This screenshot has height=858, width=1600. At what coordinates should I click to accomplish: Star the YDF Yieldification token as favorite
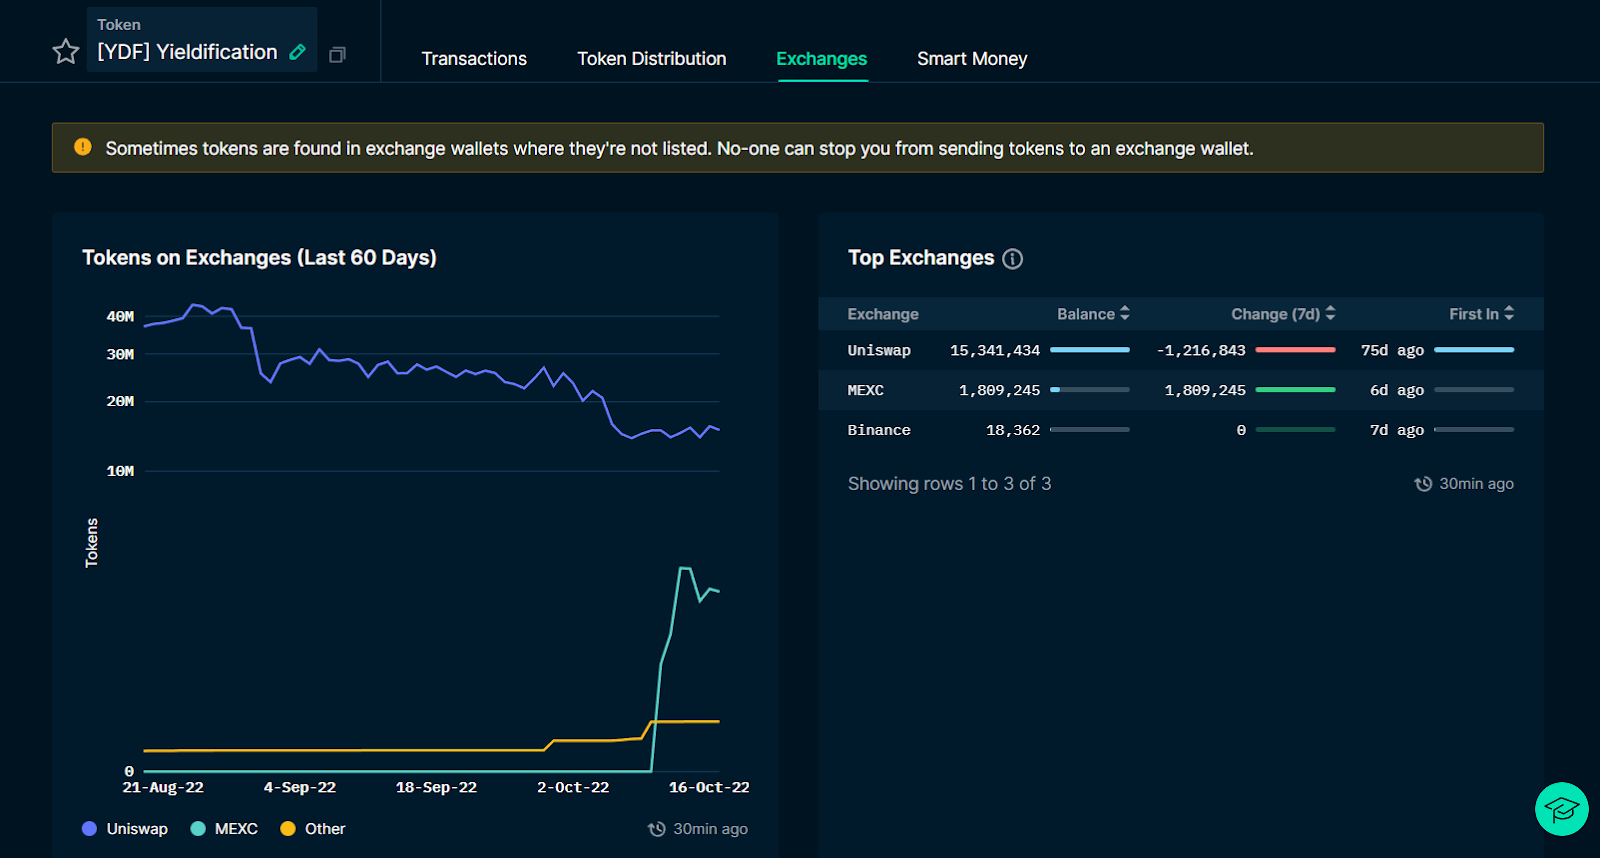(66, 51)
